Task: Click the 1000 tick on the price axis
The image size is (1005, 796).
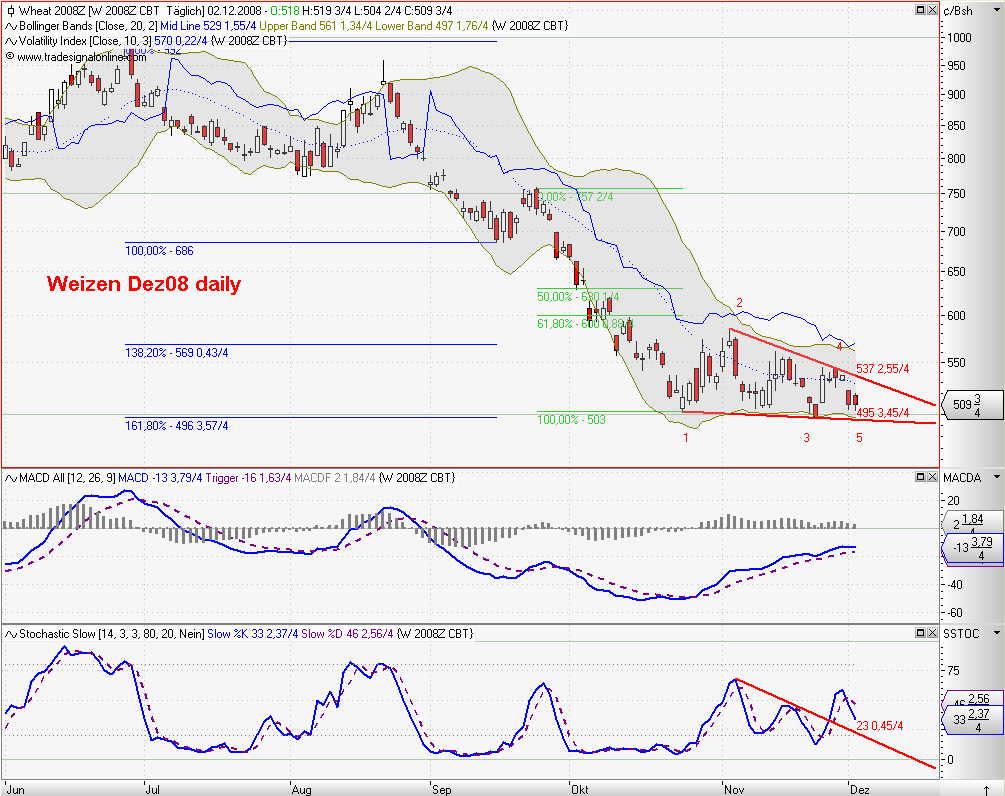Action: coord(959,38)
